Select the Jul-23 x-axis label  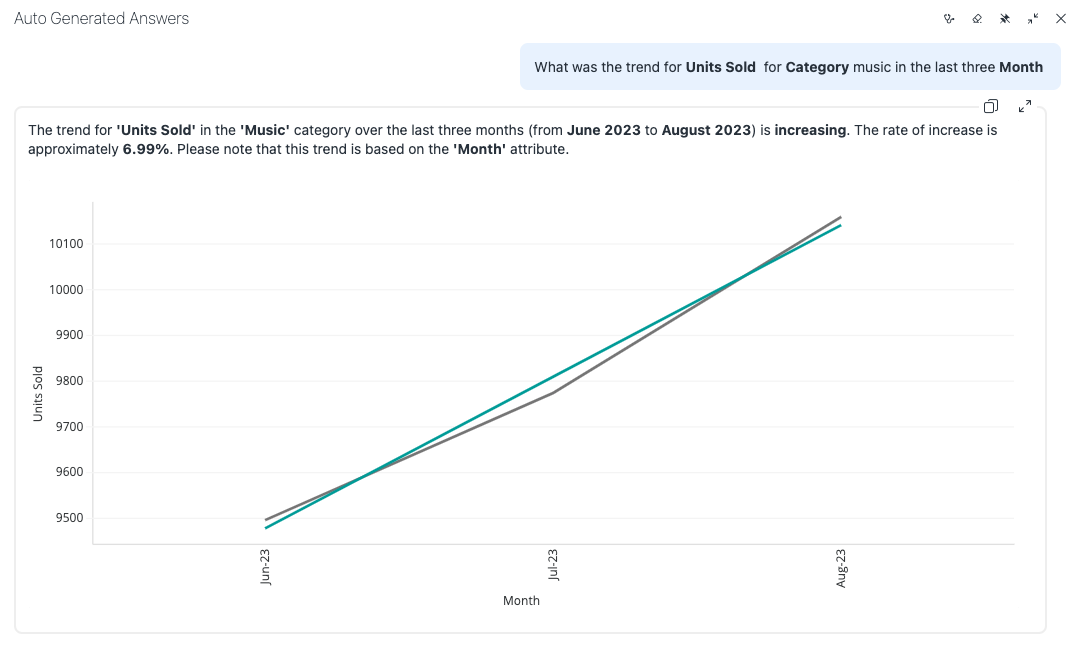(553, 566)
